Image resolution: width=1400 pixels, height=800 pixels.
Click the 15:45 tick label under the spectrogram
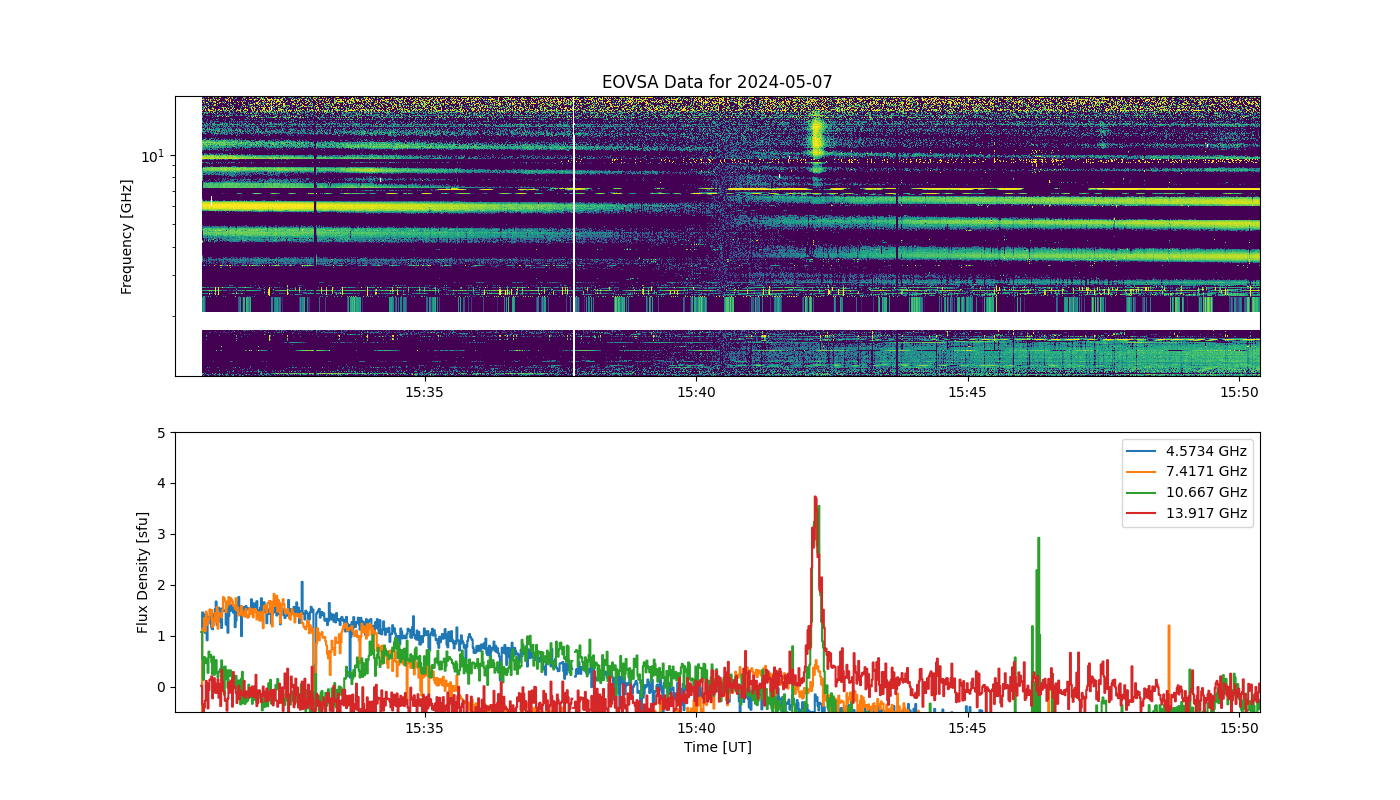click(968, 393)
